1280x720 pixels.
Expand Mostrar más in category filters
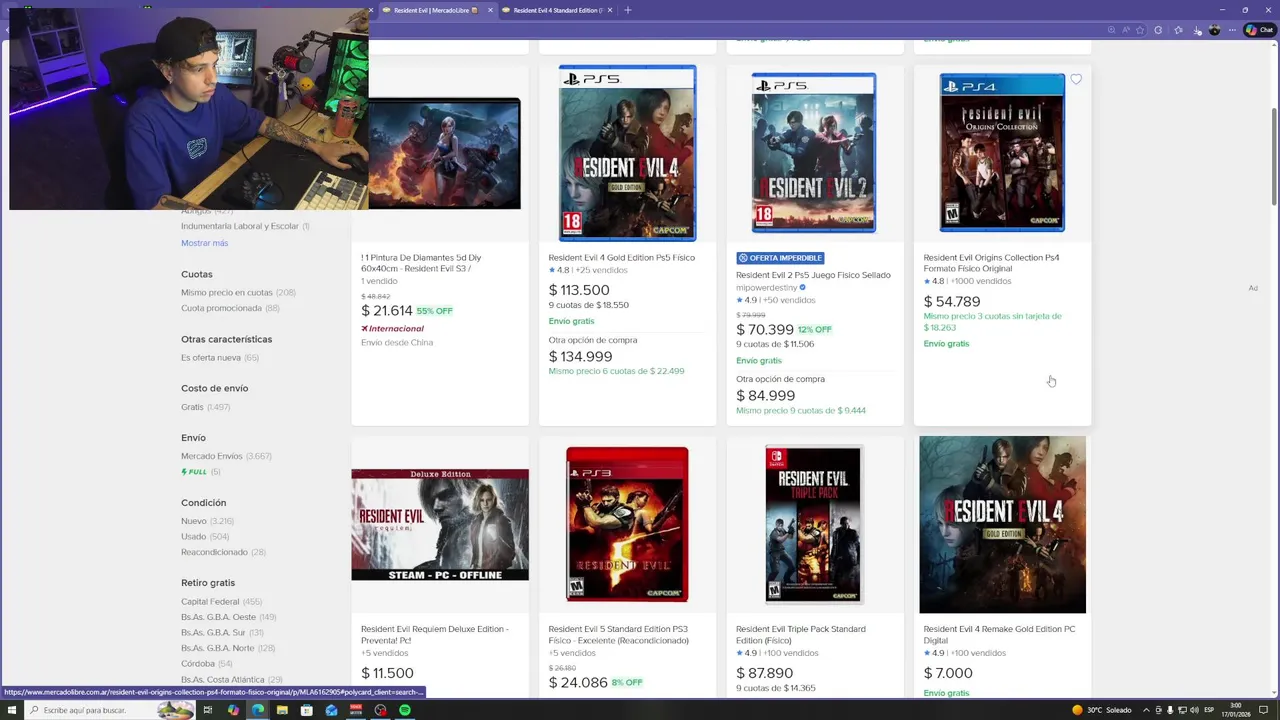[x=204, y=243]
